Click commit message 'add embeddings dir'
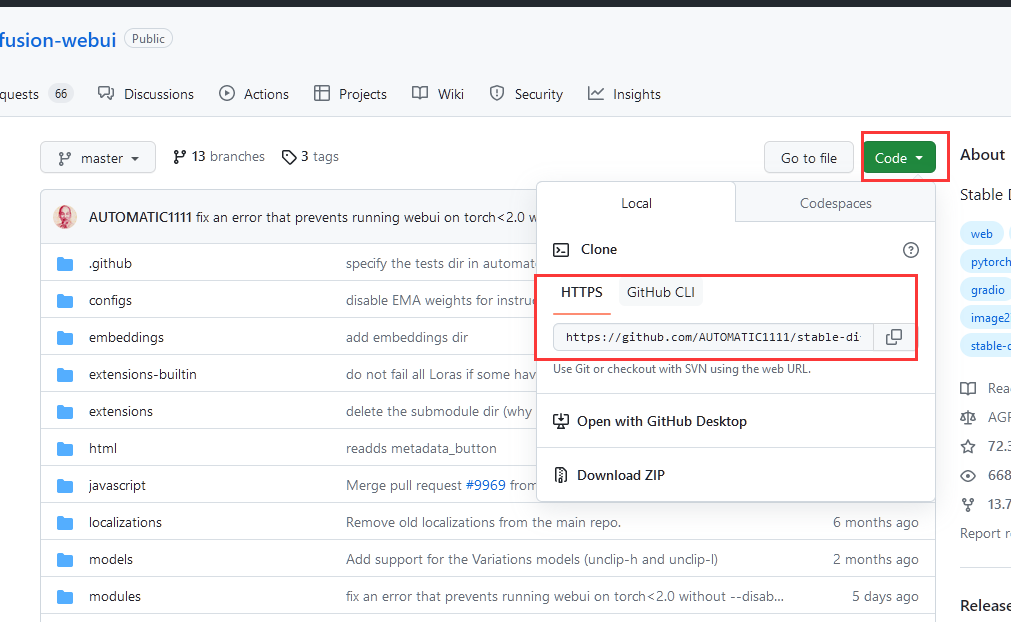Viewport: 1011px width, 622px height. [x=407, y=338]
